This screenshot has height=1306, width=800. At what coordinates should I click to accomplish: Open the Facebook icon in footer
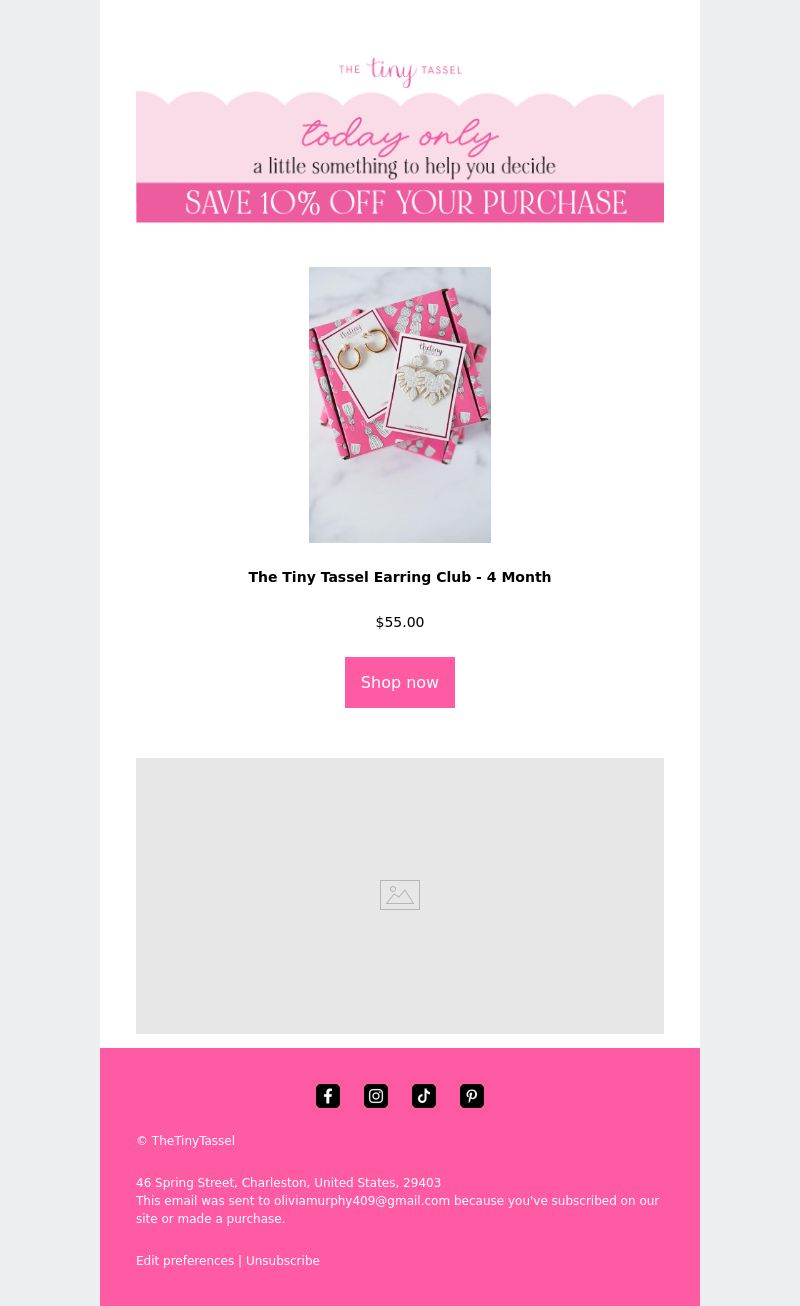[x=328, y=1096]
